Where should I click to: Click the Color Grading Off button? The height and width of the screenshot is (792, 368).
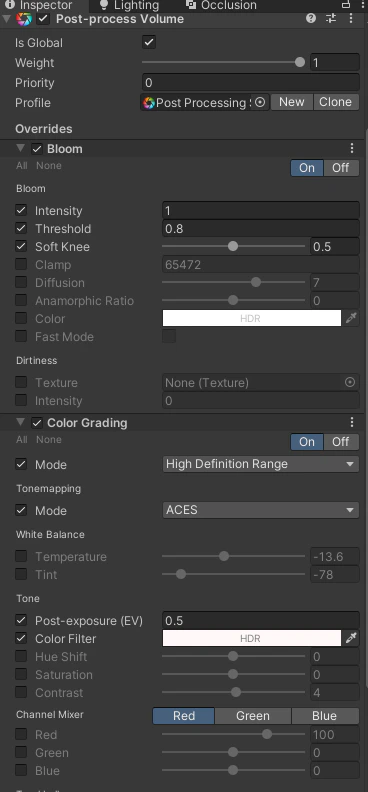(x=341, y=441)
